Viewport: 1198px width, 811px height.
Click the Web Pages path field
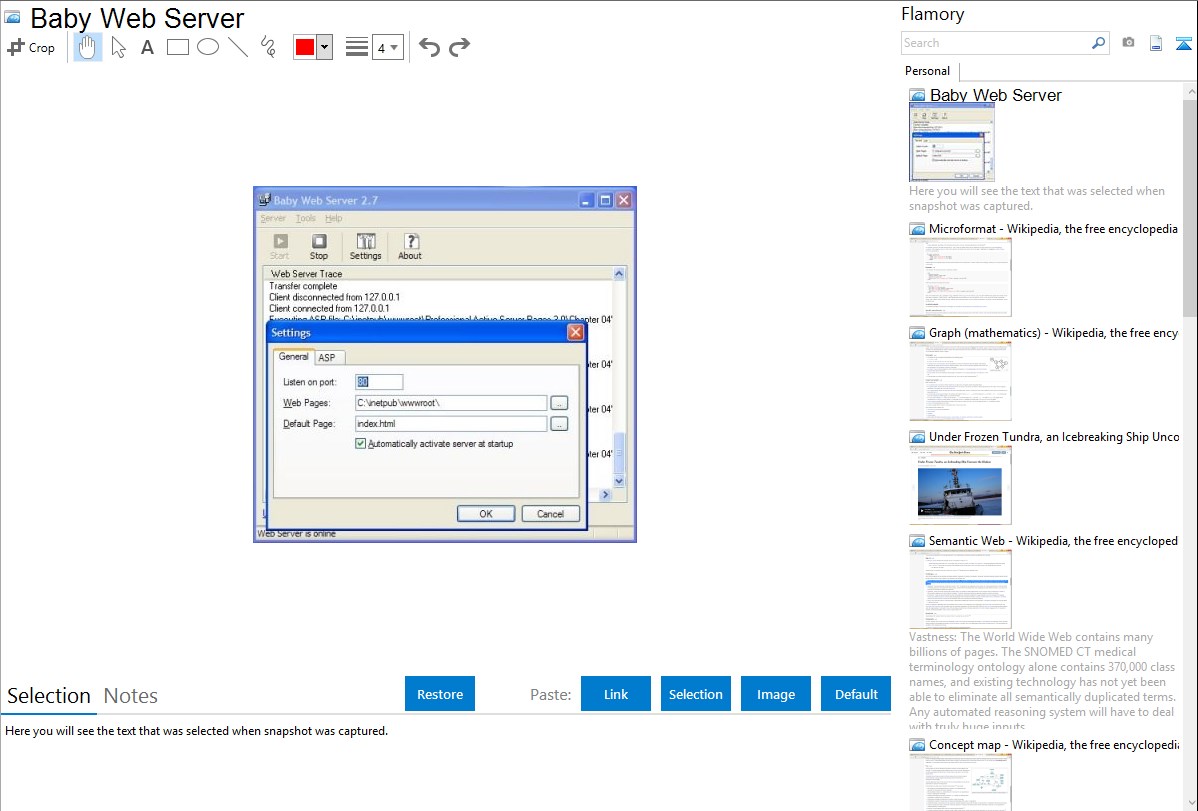click(x=451, y=403)
